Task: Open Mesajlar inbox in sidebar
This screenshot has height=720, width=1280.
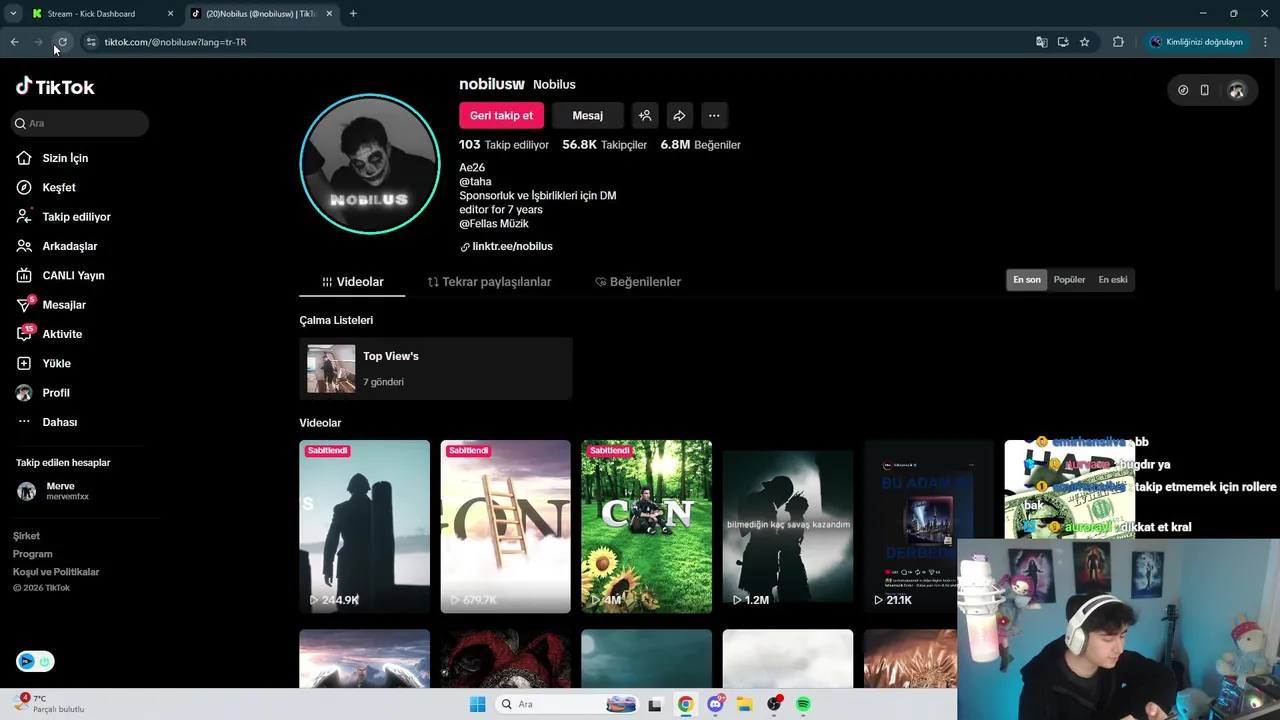Action: click(51, 305)
